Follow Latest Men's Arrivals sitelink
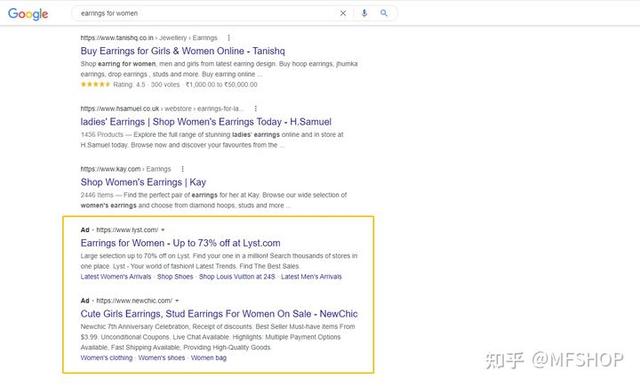 [x=311, y=277]
